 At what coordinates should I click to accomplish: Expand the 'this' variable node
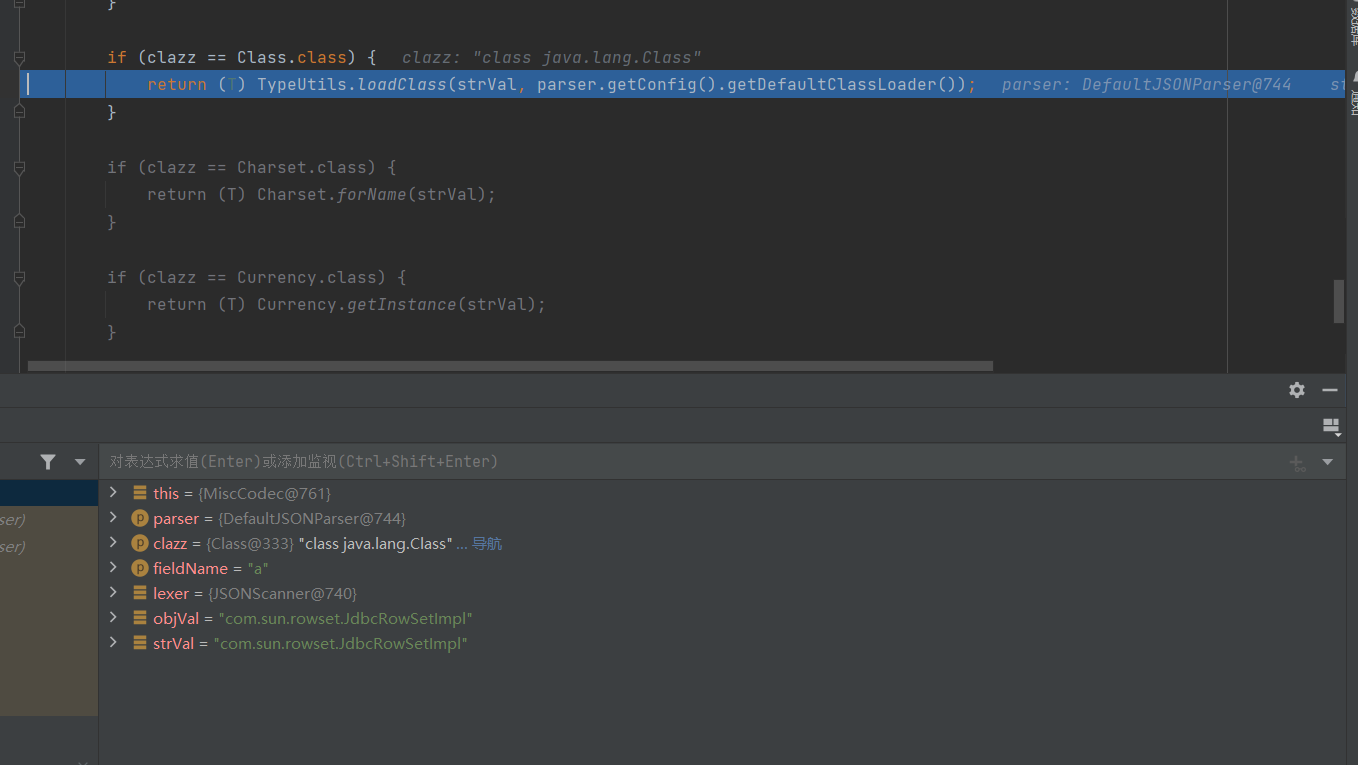tap(113, 492)
